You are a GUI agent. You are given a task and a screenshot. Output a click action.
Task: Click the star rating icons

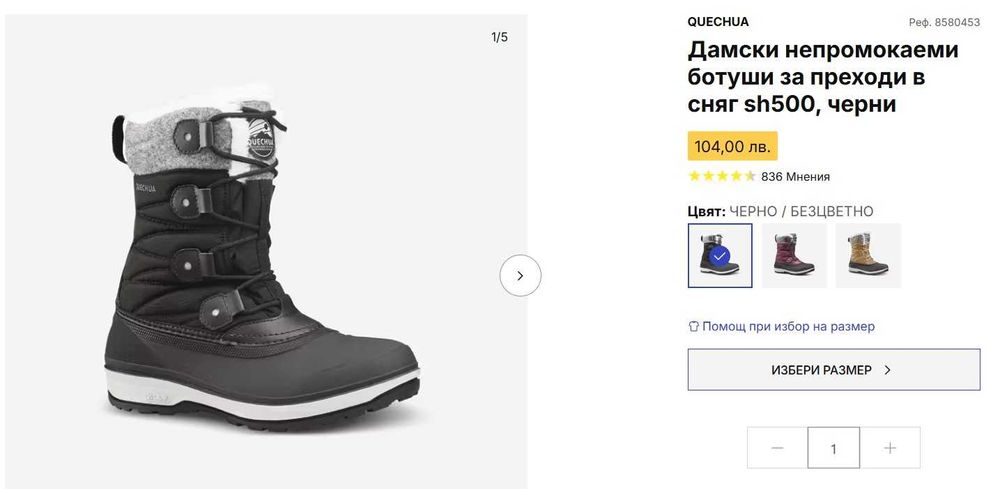pos(721,176)
